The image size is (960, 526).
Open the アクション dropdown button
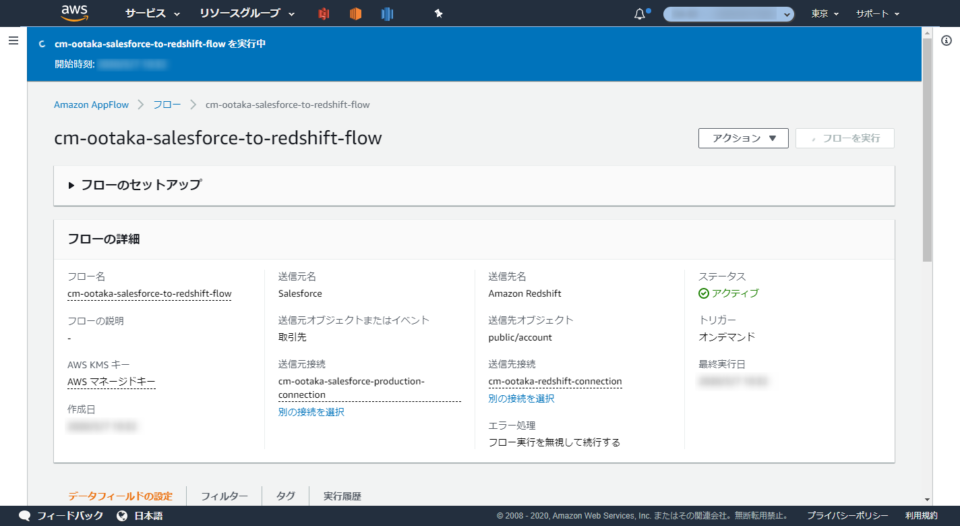[x=743, y=138]
